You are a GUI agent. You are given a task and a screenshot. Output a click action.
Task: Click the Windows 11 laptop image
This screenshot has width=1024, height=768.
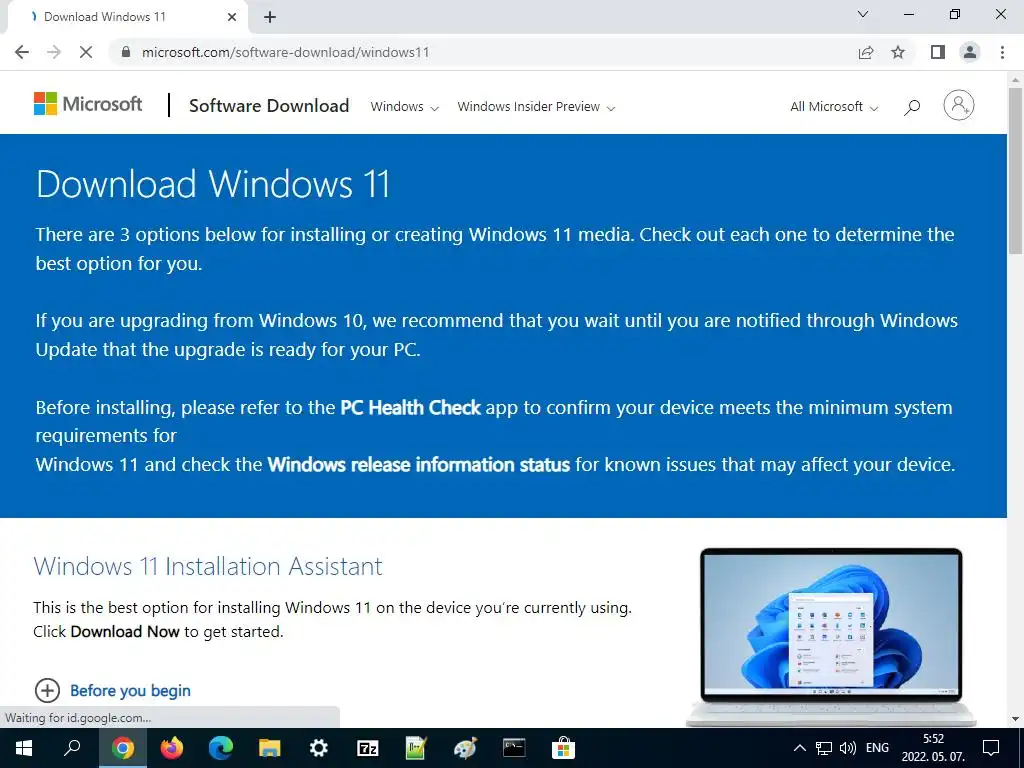click(x=831, y=635)
